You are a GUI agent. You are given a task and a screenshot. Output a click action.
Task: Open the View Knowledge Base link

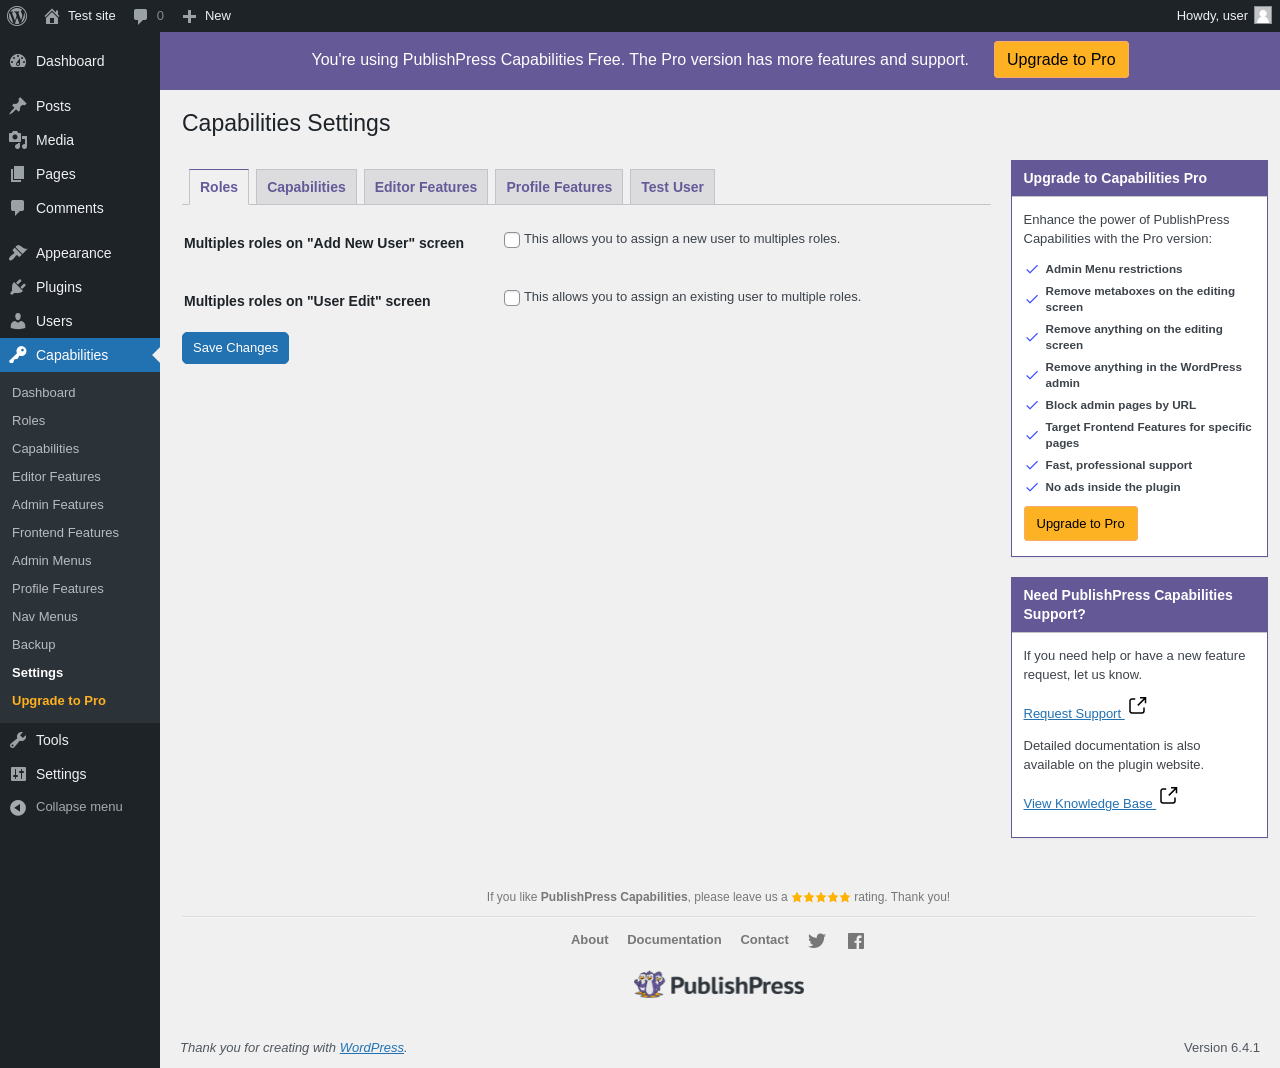[1089, 804]
